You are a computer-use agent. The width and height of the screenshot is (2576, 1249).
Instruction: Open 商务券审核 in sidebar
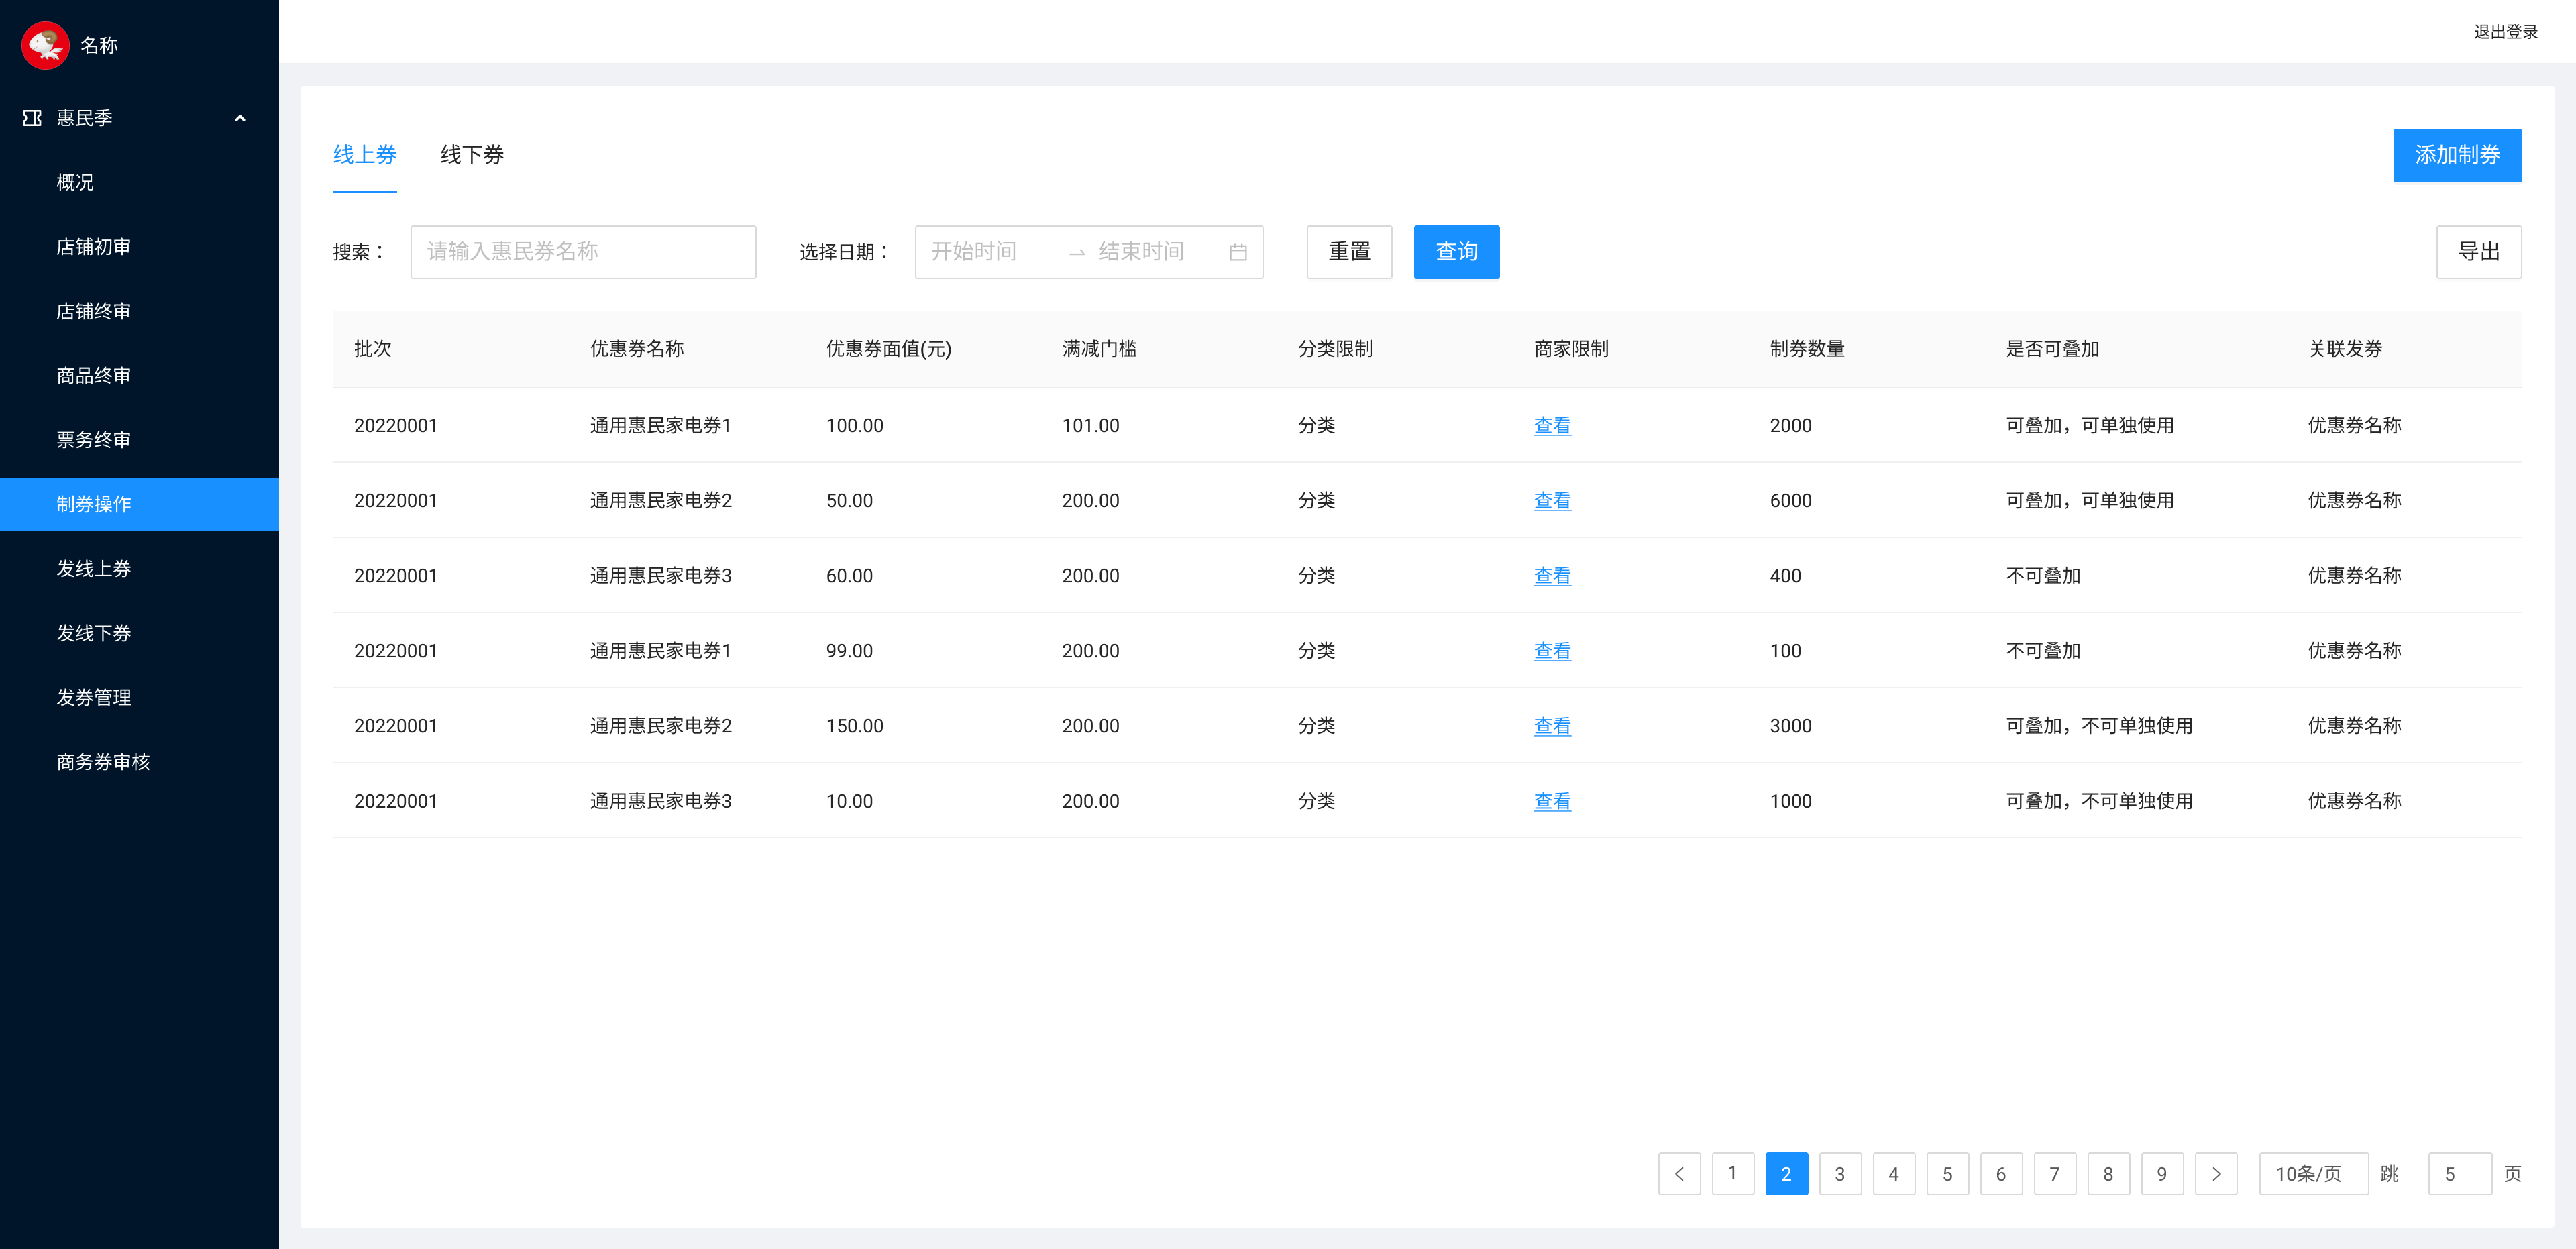coord(103,762)
